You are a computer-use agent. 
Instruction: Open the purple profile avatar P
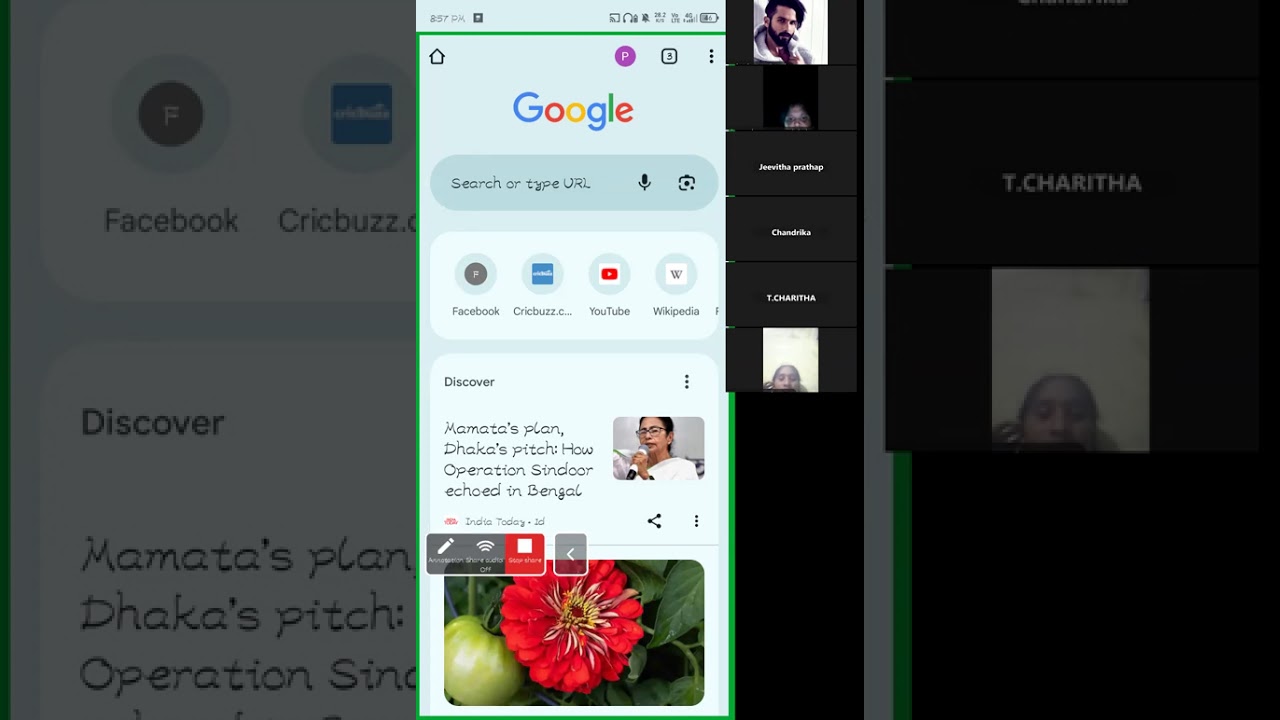point(625,57)
